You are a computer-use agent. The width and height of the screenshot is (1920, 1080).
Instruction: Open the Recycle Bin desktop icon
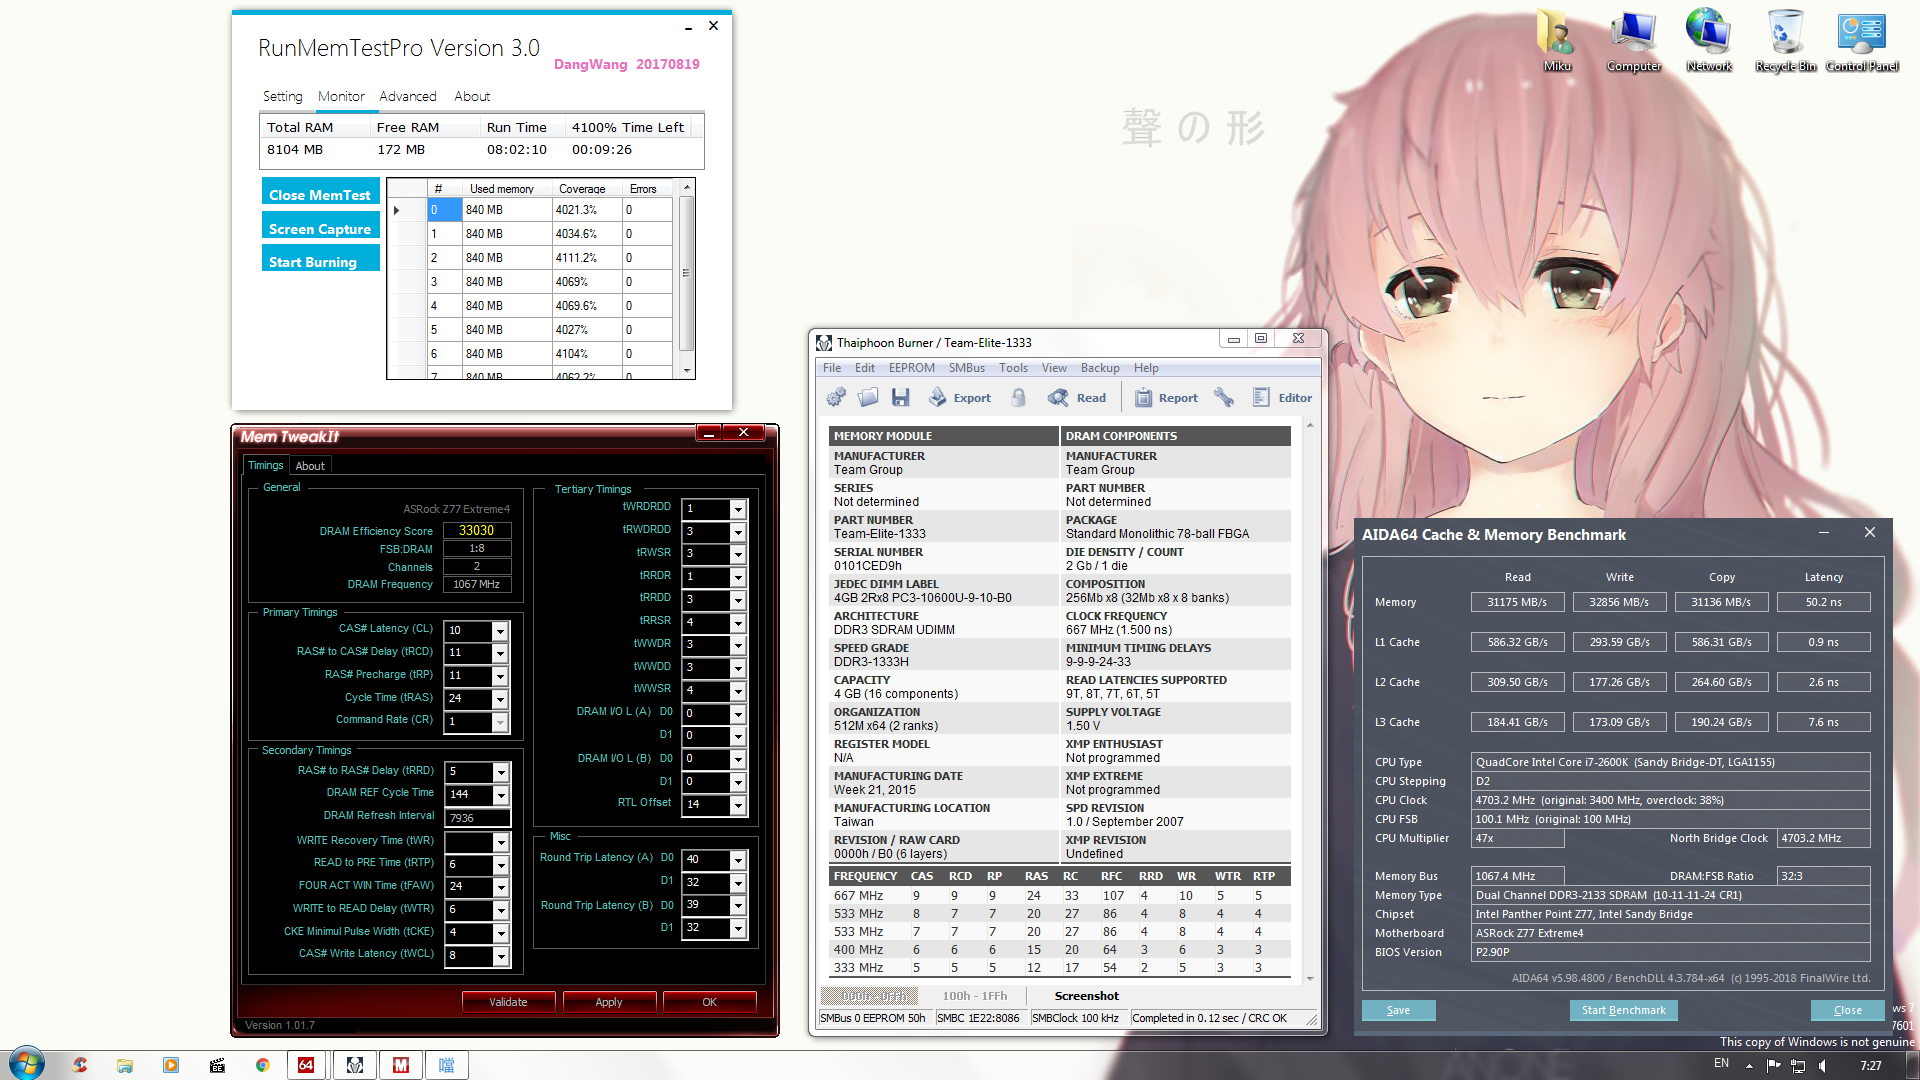1785,41
